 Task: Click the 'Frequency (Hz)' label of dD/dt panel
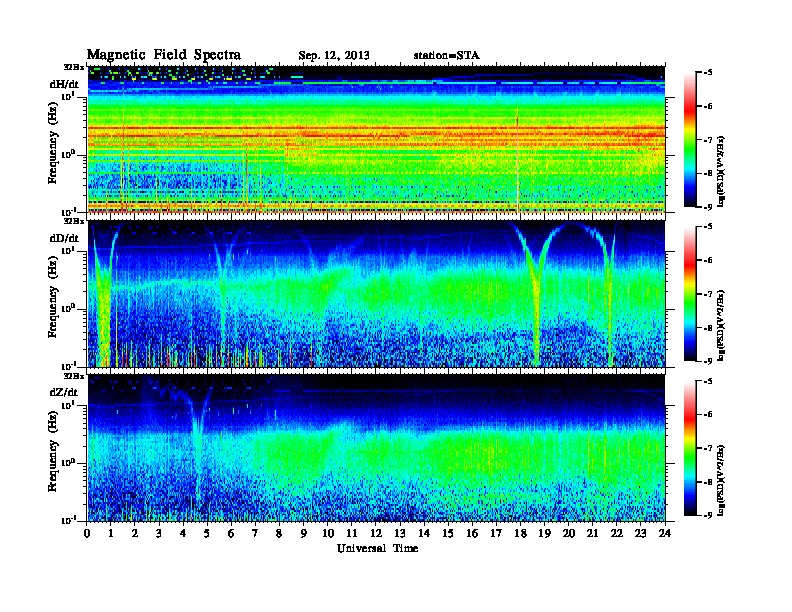[53, 298]
